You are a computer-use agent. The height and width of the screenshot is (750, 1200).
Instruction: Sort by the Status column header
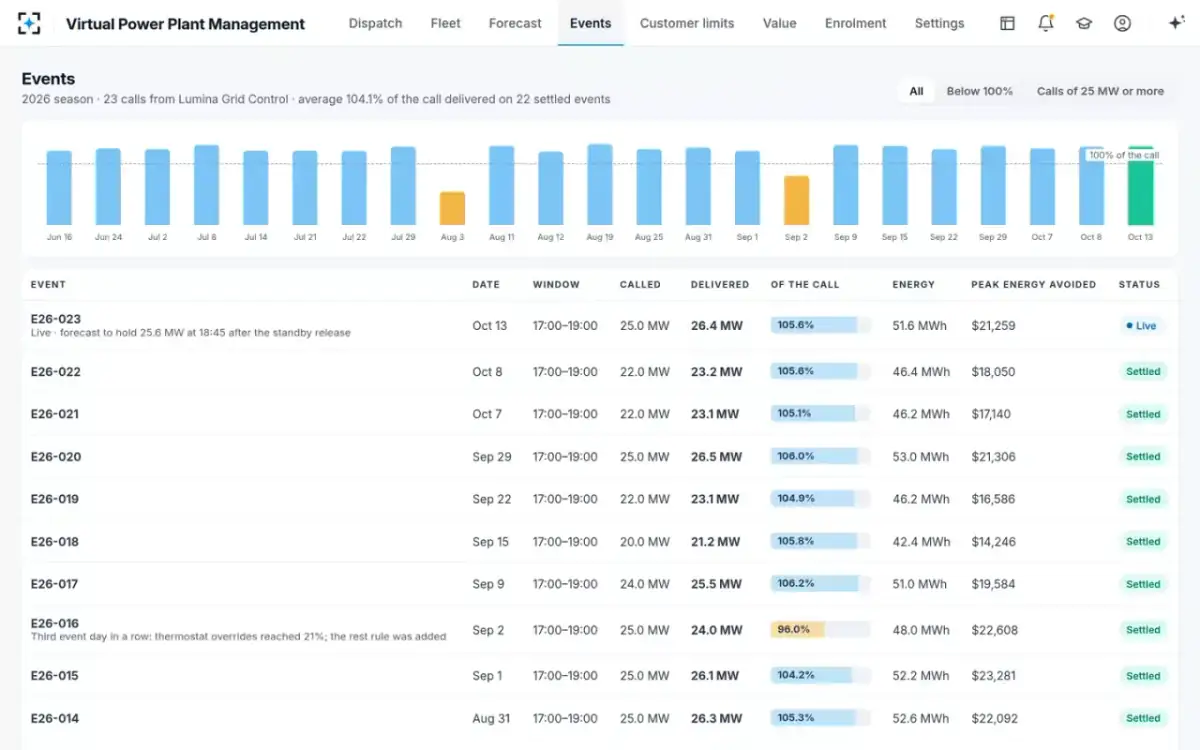point(1139,284)
